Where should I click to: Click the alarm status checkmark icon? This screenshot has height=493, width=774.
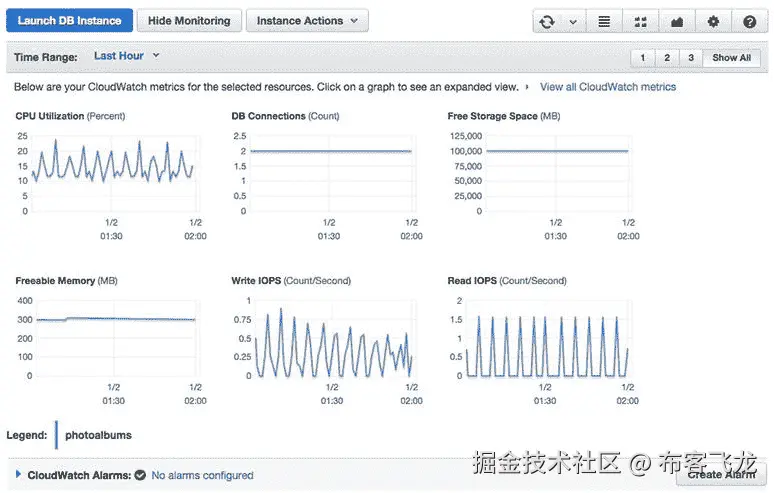click(140, 475)
